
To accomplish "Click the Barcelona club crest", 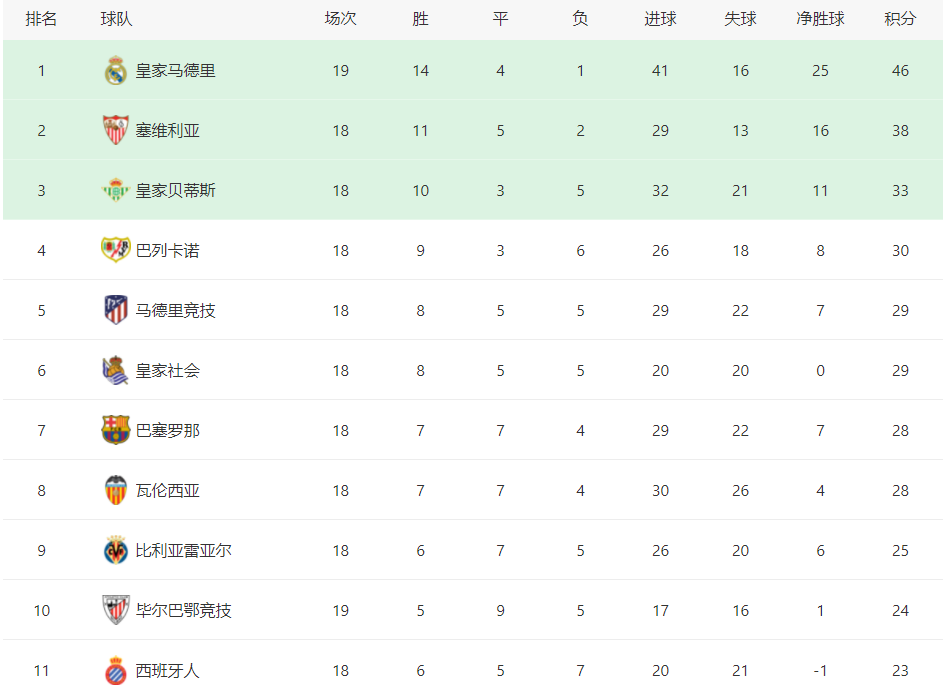I will pos(115,430).
